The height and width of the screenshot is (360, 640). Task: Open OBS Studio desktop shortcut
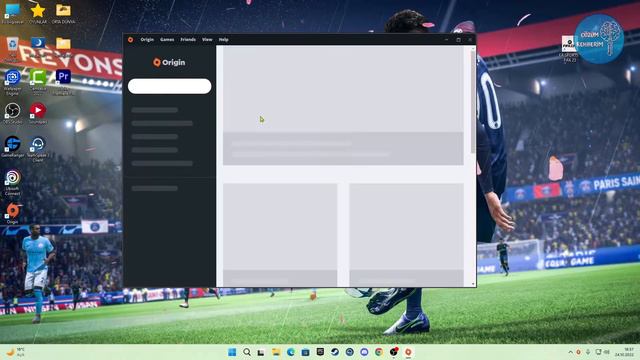[13, 113]
